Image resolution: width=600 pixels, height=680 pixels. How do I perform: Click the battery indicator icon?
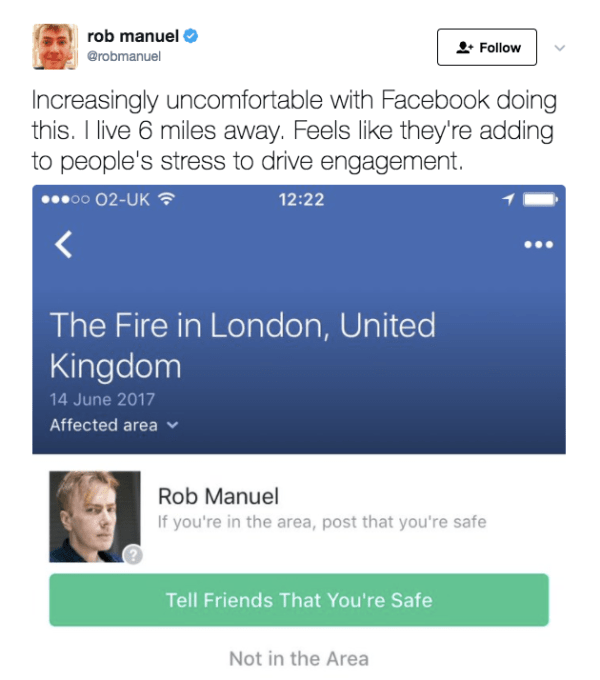540,200
